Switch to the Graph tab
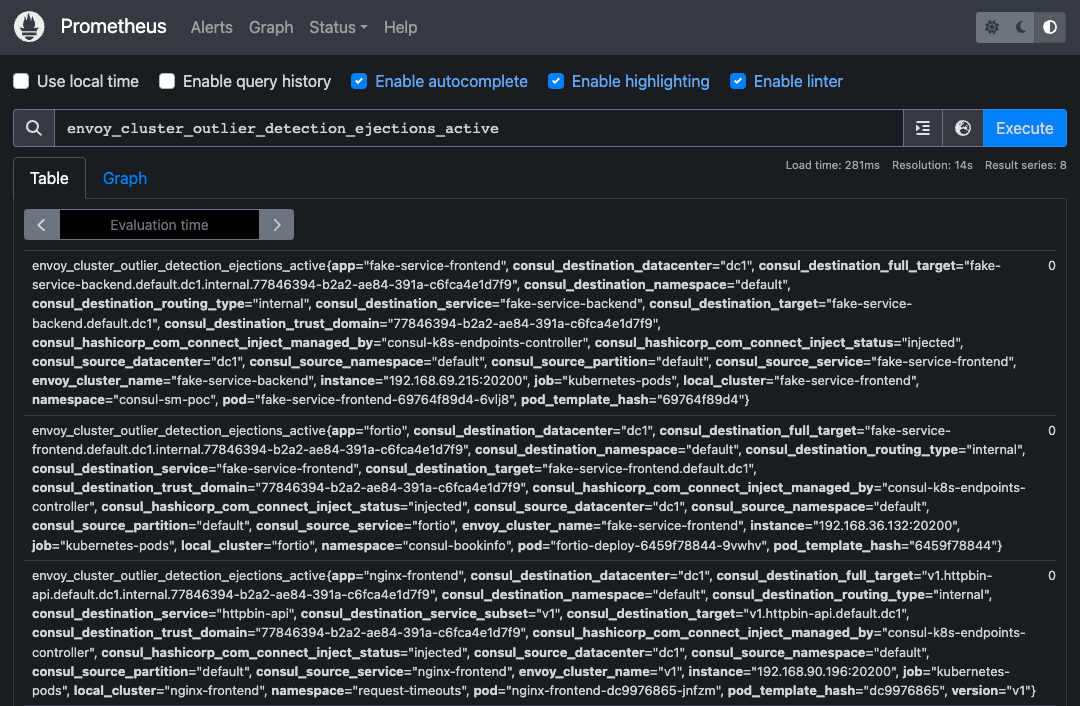This screenshot has width=1080, height=706. coord(124,178)
